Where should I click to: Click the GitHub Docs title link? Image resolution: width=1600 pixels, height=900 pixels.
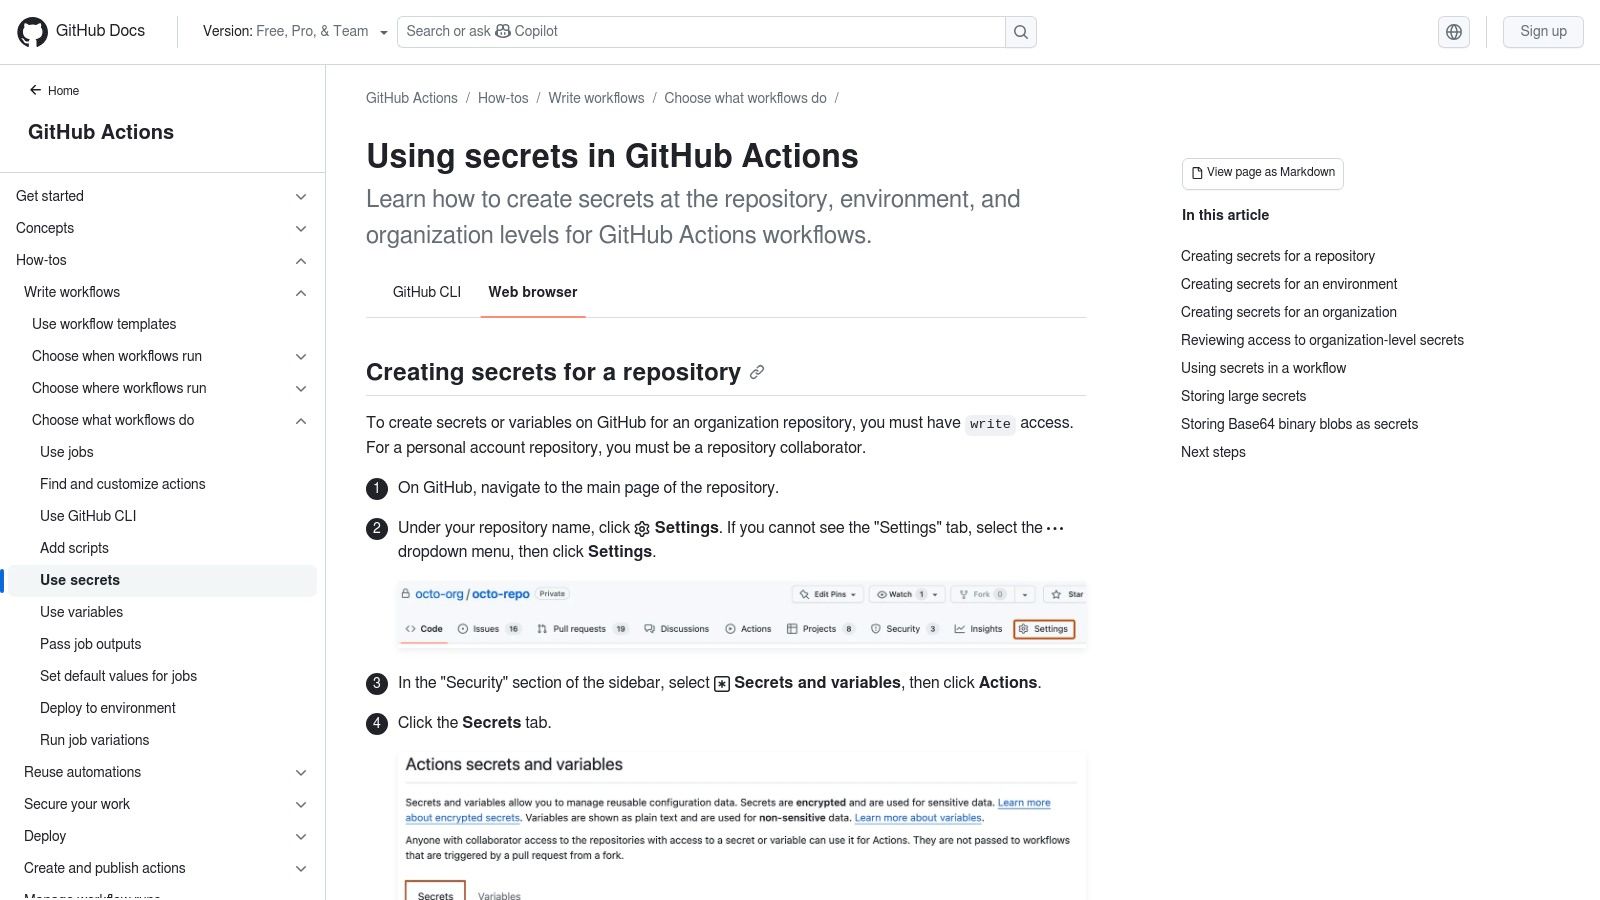coord(100,31)
